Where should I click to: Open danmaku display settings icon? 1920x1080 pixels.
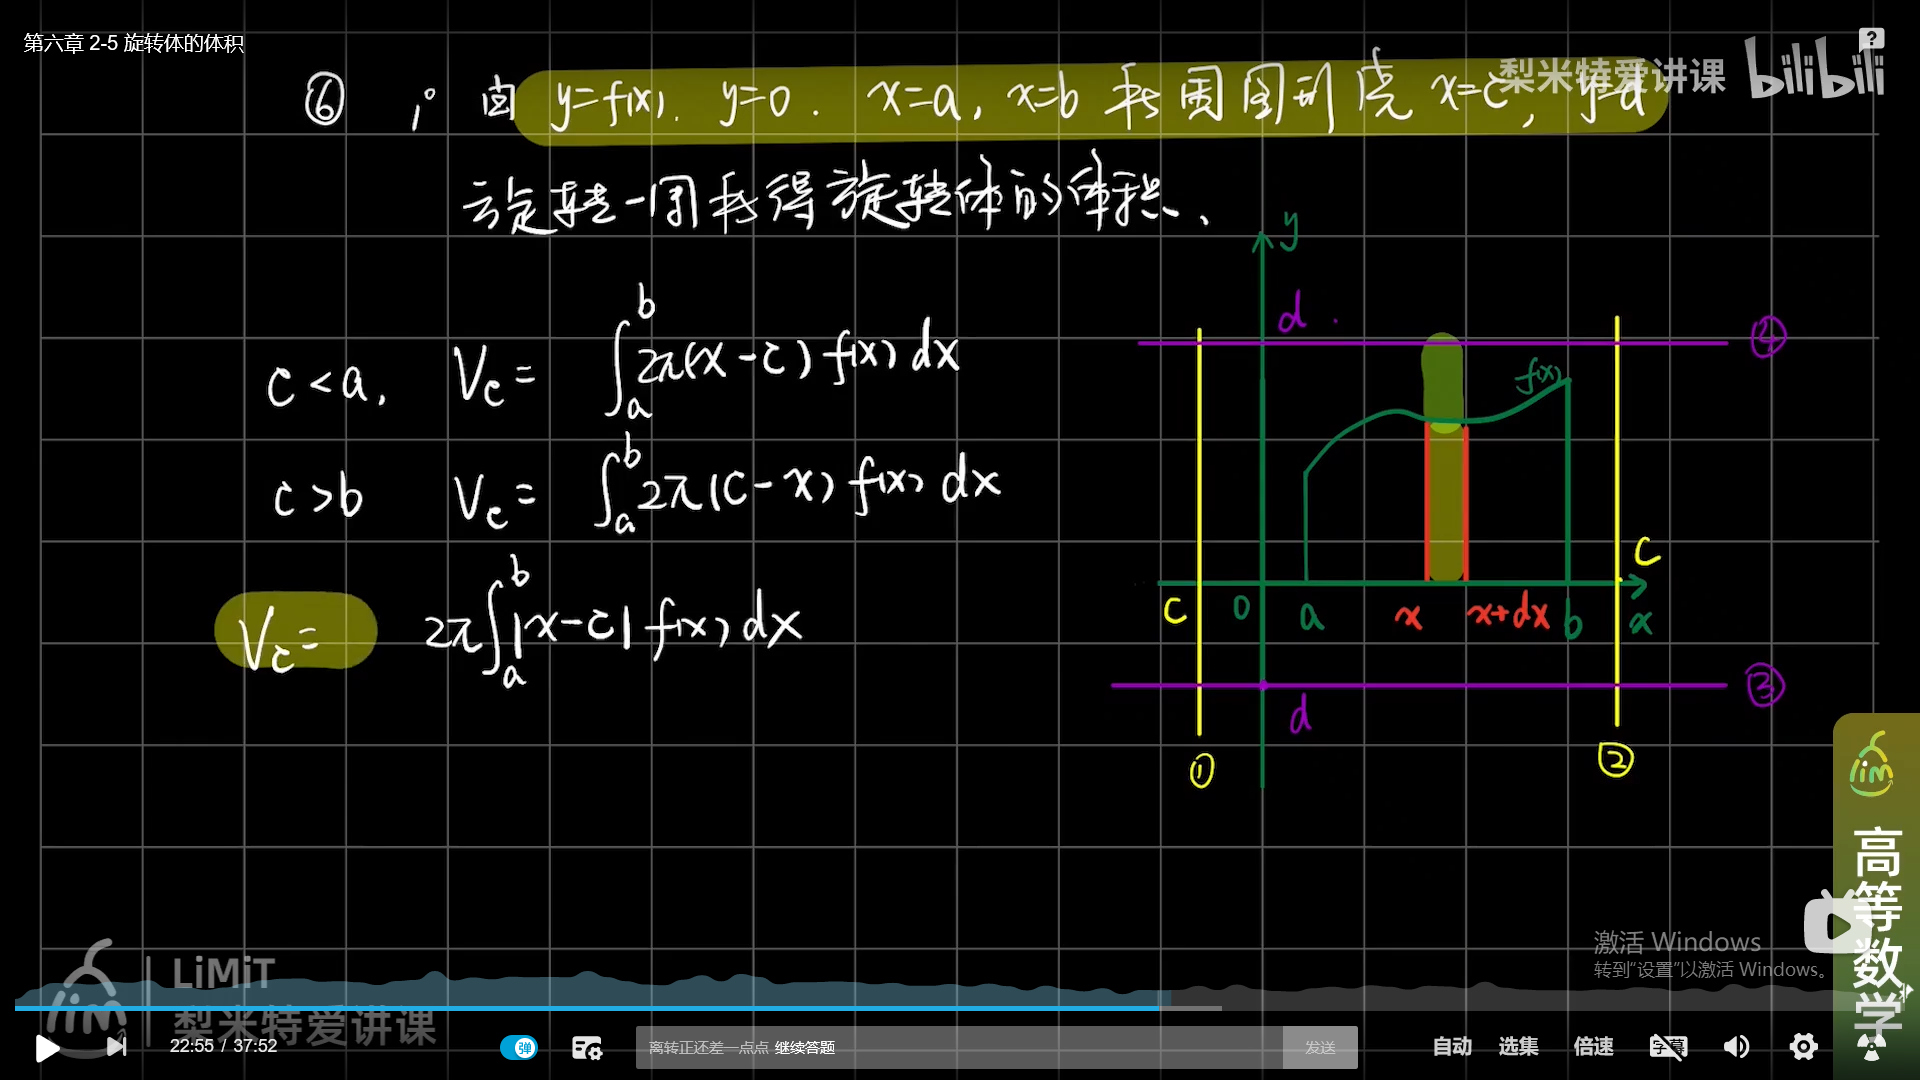[586, 1047]
